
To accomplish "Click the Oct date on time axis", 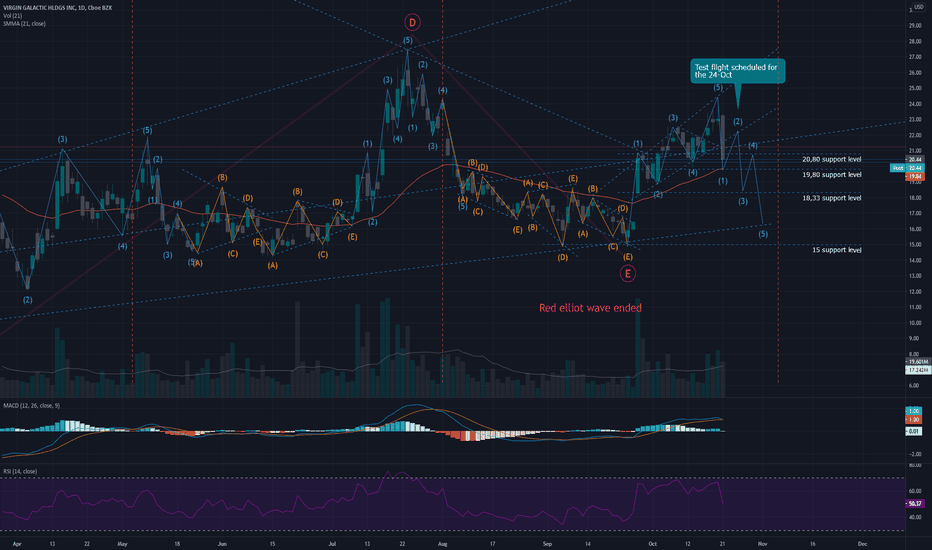I will [652, 544].
